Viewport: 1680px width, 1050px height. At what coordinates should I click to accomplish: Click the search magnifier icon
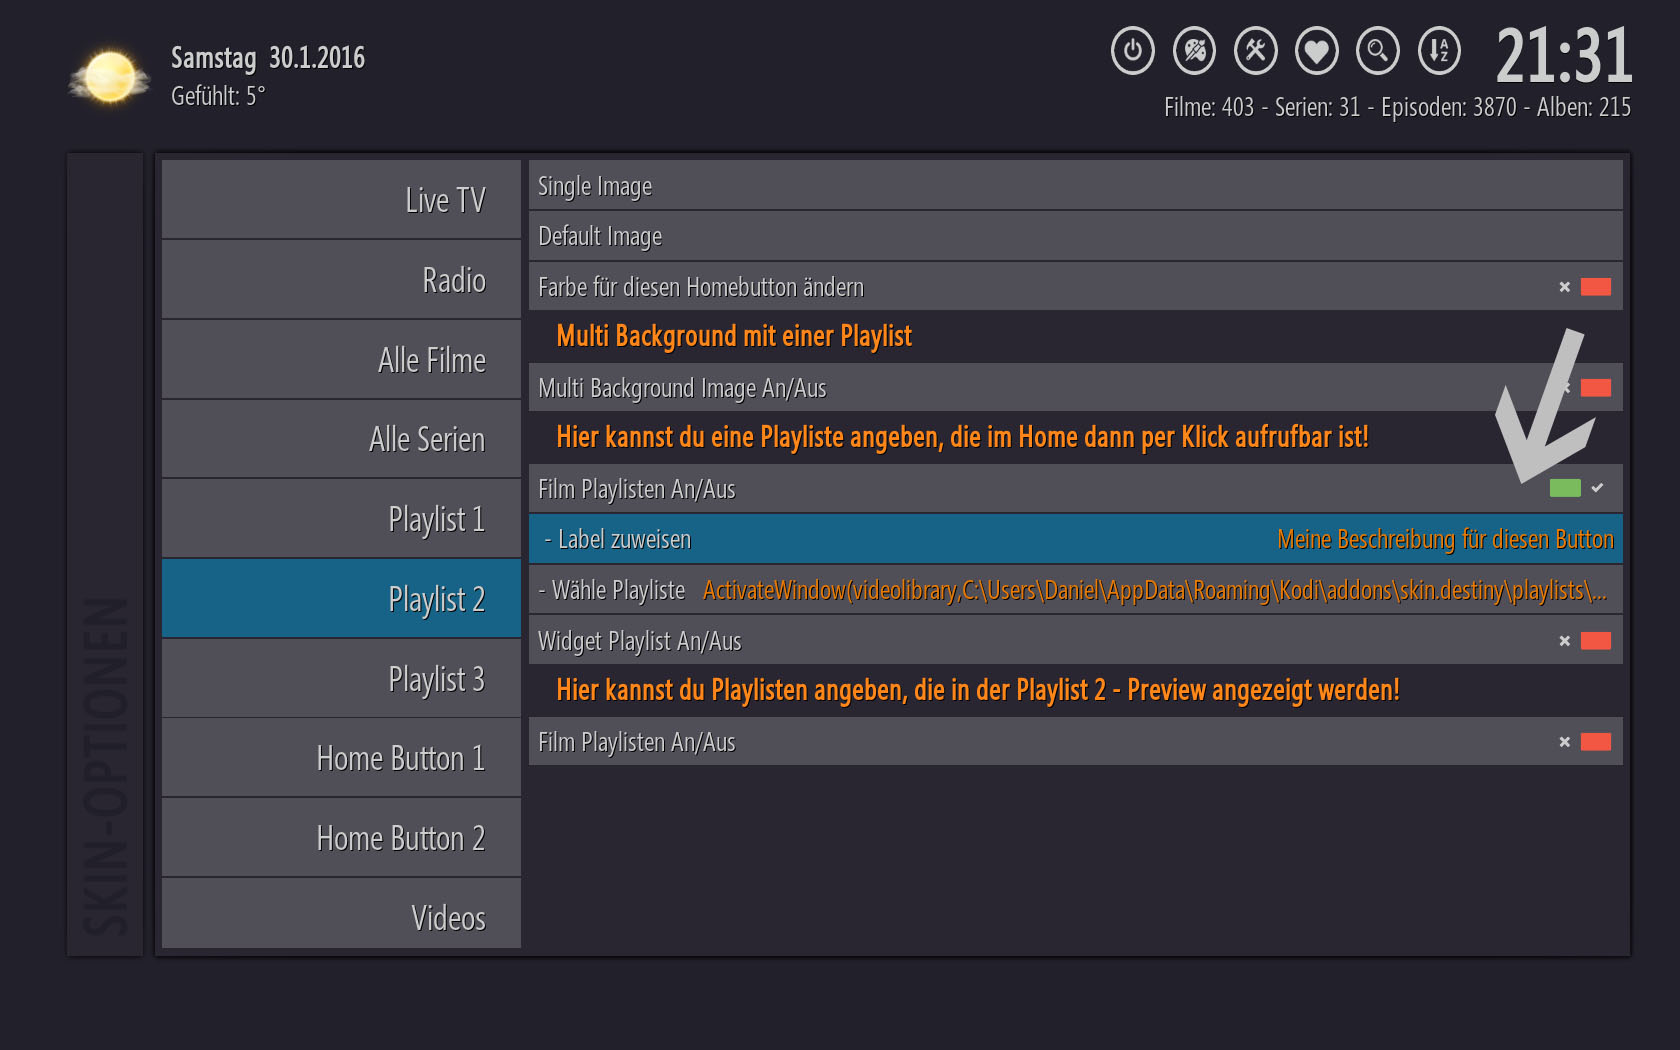(x=1378, y=50)
